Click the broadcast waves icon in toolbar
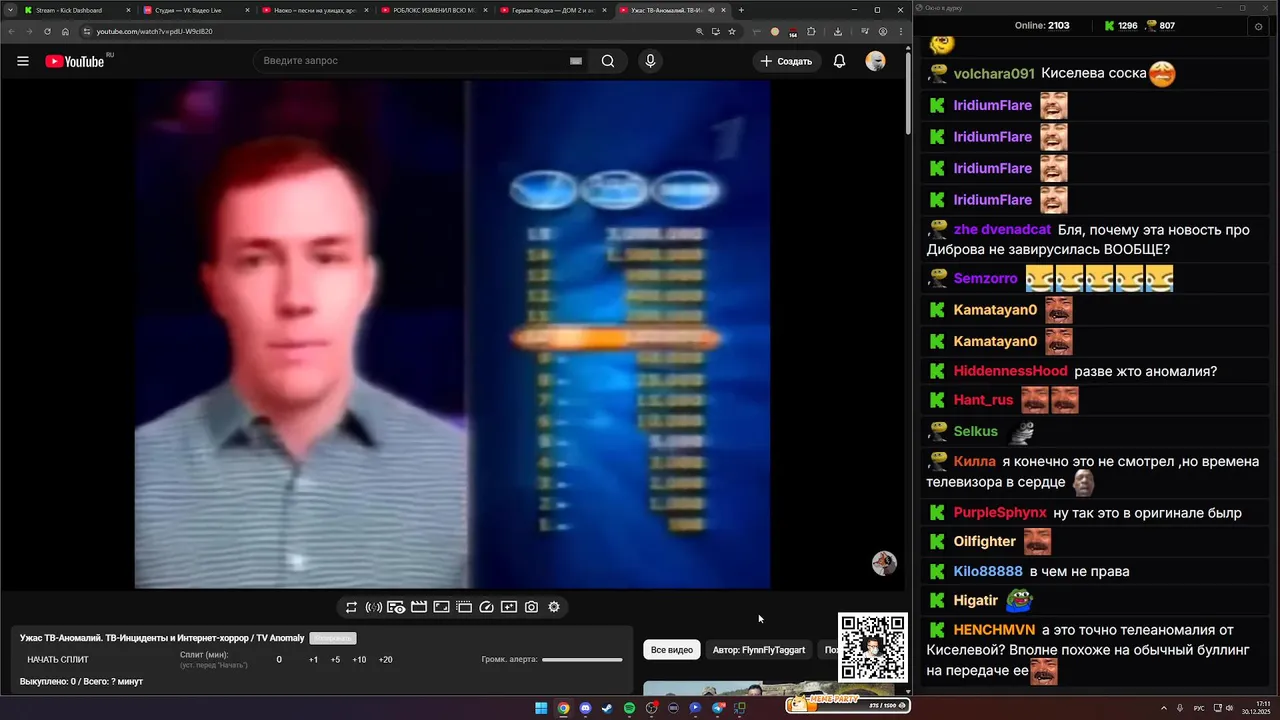The height and width of the screenshot is (720, 1280). coord(374,607)
